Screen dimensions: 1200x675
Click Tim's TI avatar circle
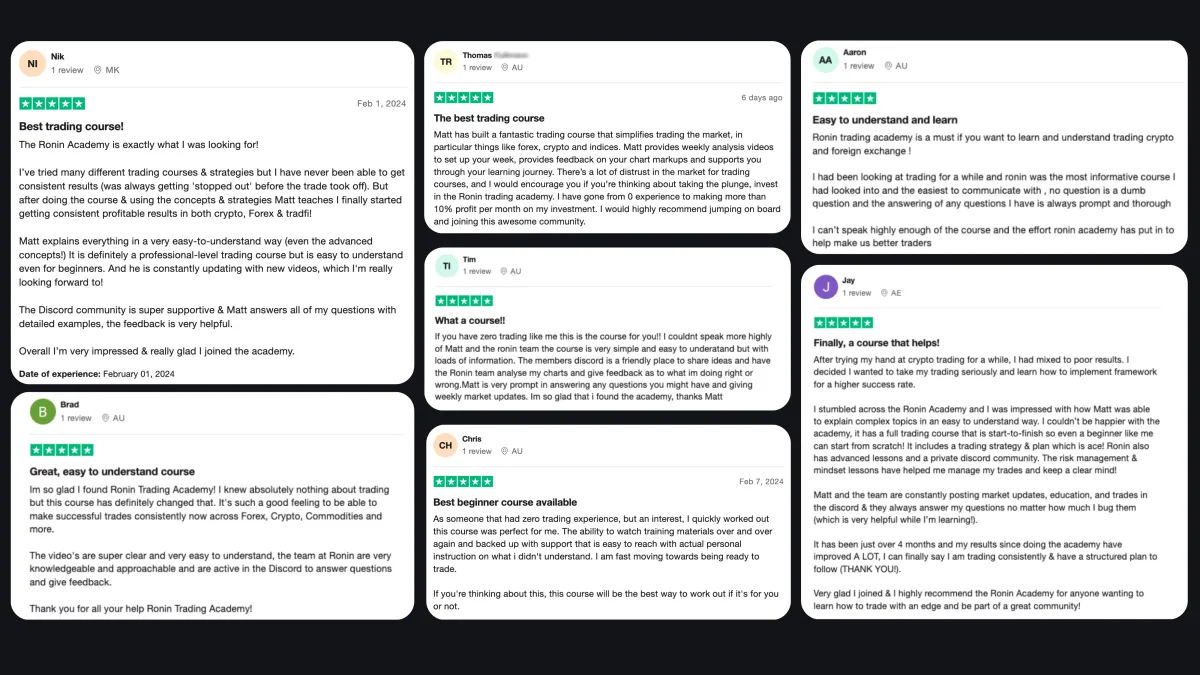coord(446,264)
